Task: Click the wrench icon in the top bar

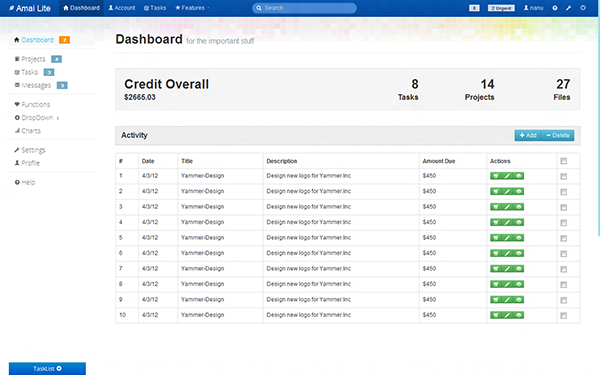Action: coord(569,8)
